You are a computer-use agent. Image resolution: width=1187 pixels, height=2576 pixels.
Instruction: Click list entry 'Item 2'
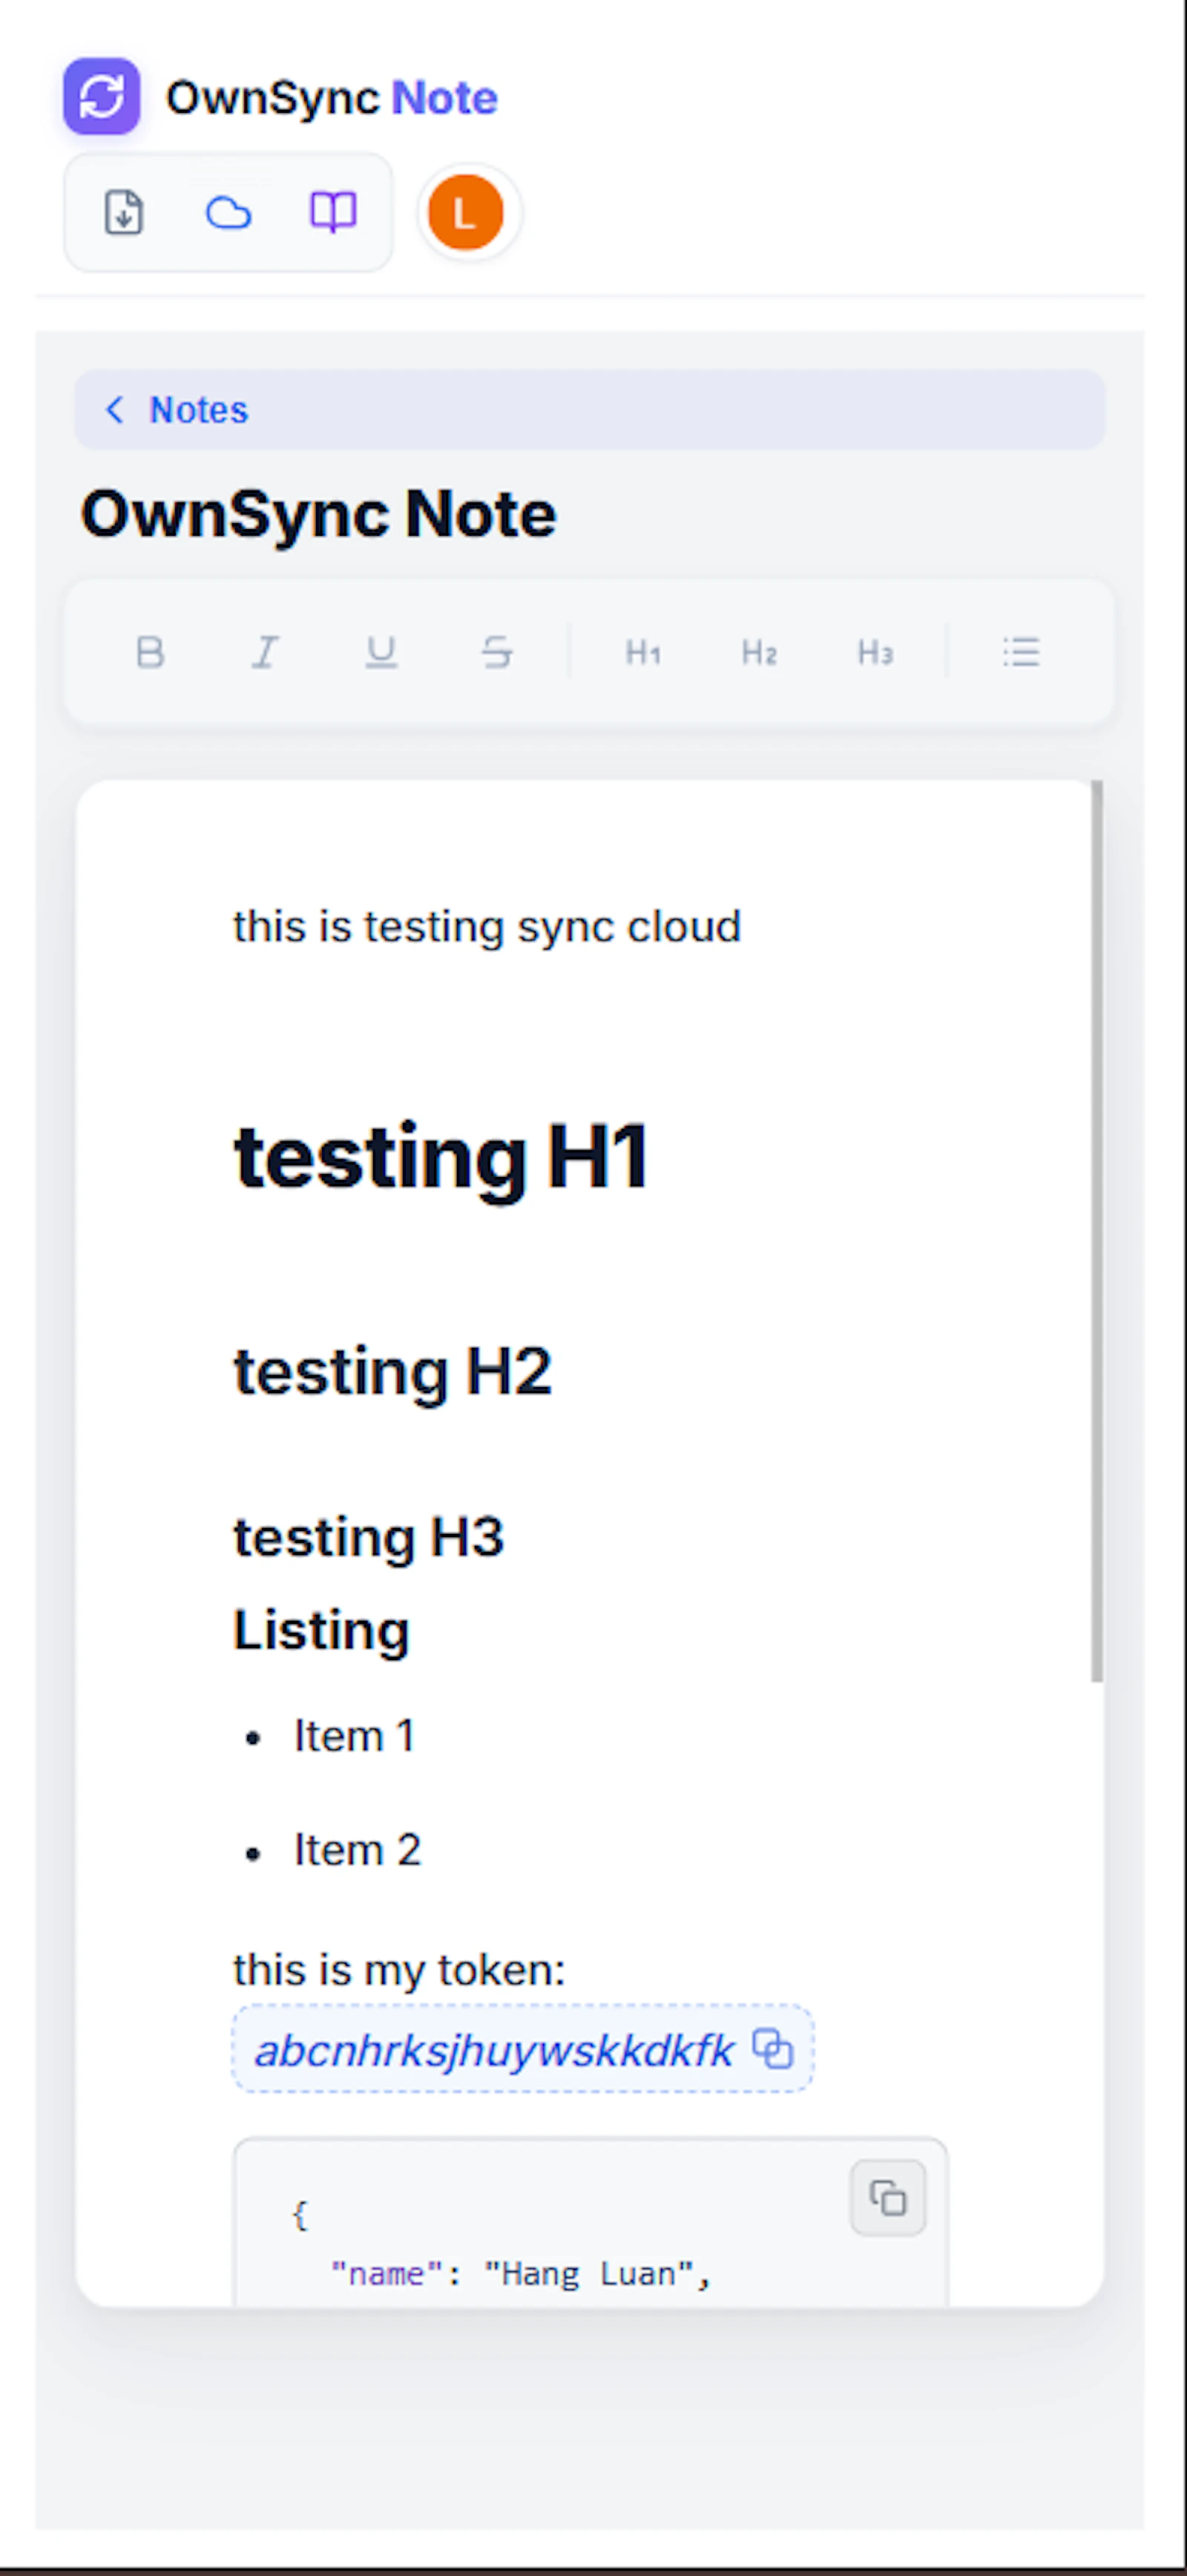357,1850
